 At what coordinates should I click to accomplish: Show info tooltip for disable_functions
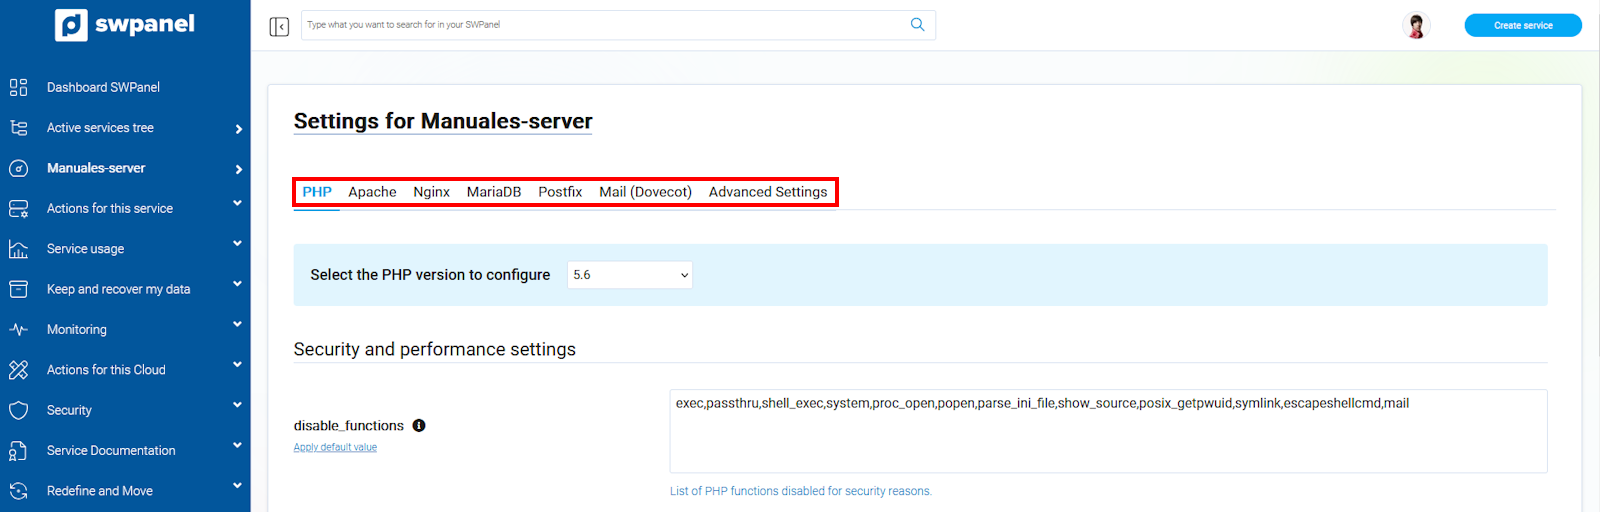(x=419, y=425)
